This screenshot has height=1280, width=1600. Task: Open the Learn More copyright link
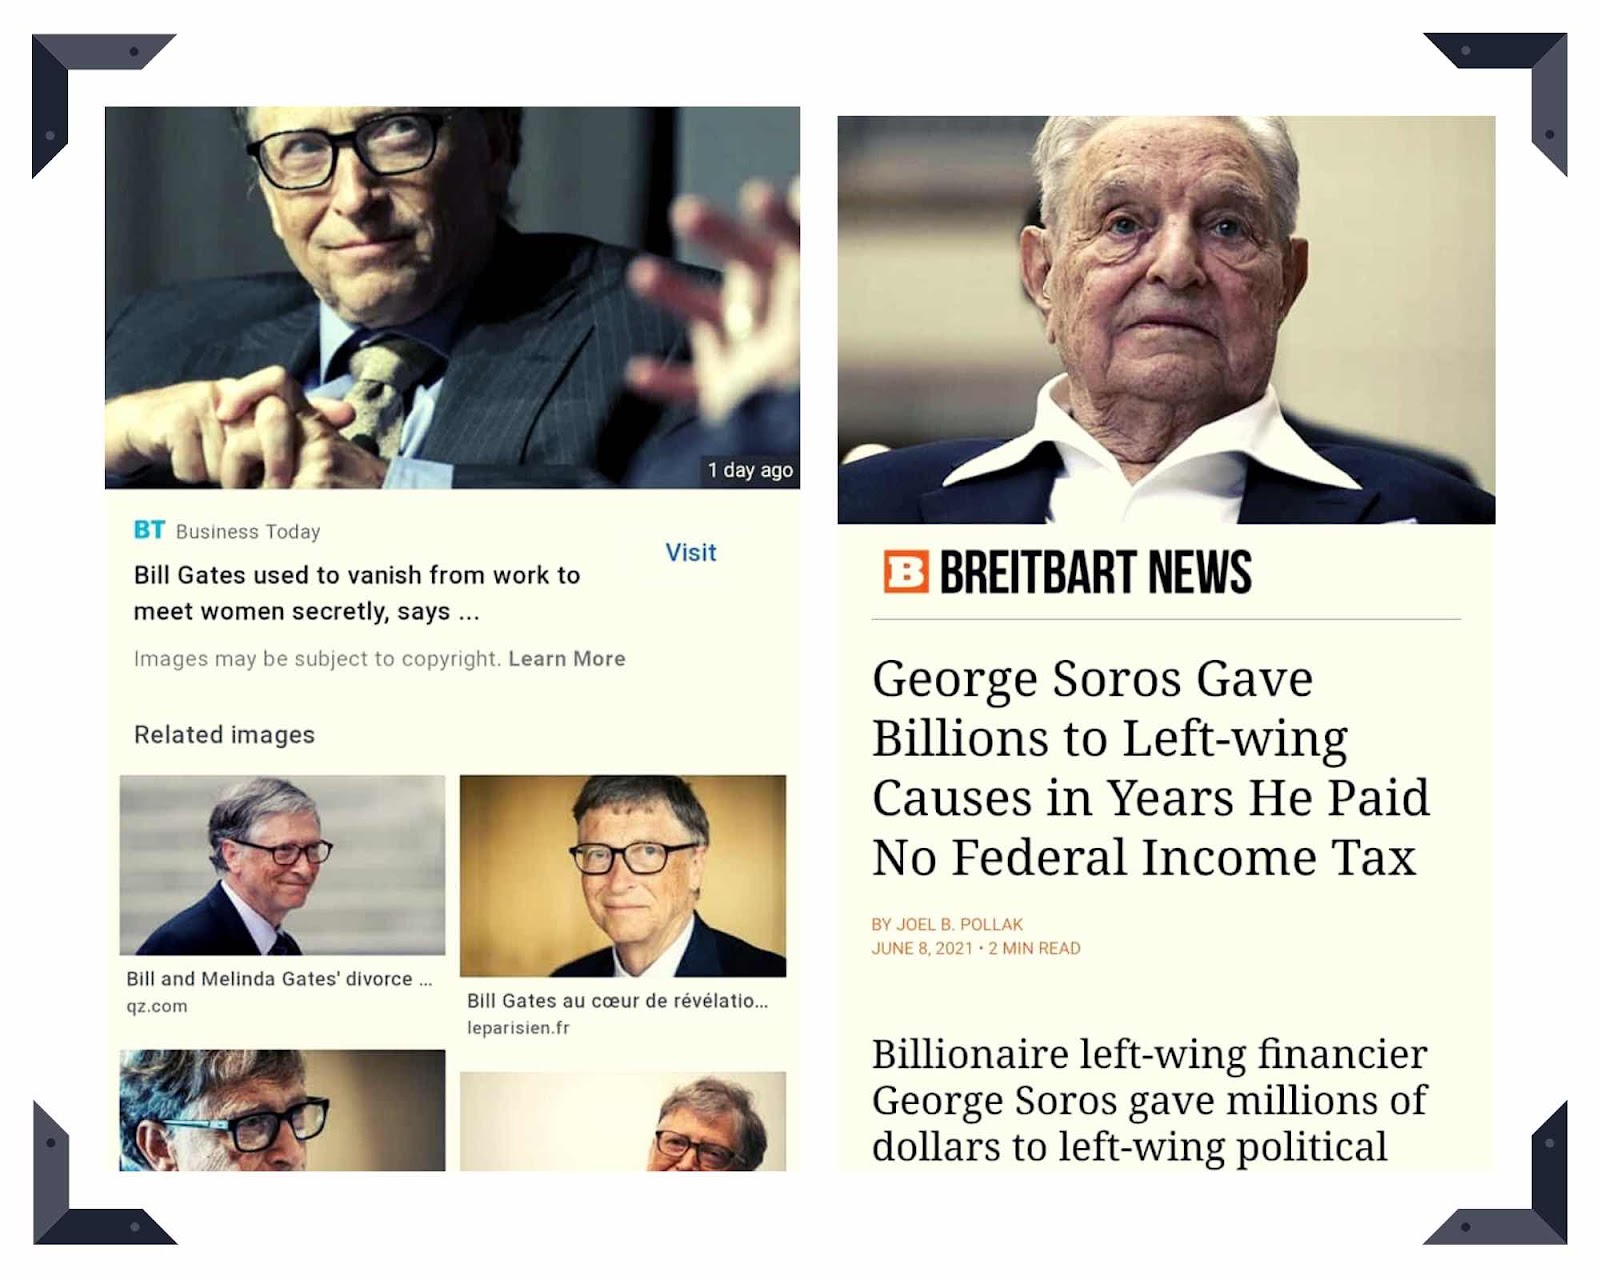[x=567, y=658]
